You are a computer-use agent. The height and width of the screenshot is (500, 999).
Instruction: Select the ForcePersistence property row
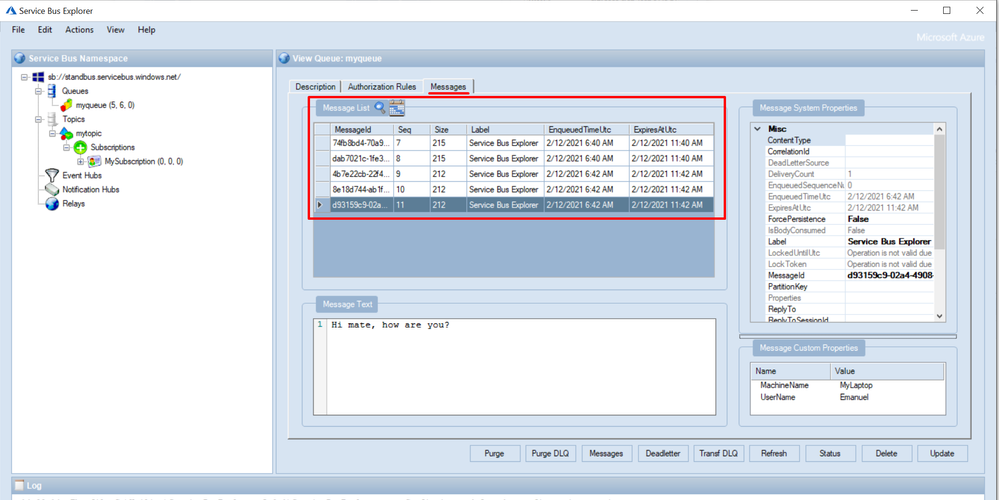[x=849, y=219]
